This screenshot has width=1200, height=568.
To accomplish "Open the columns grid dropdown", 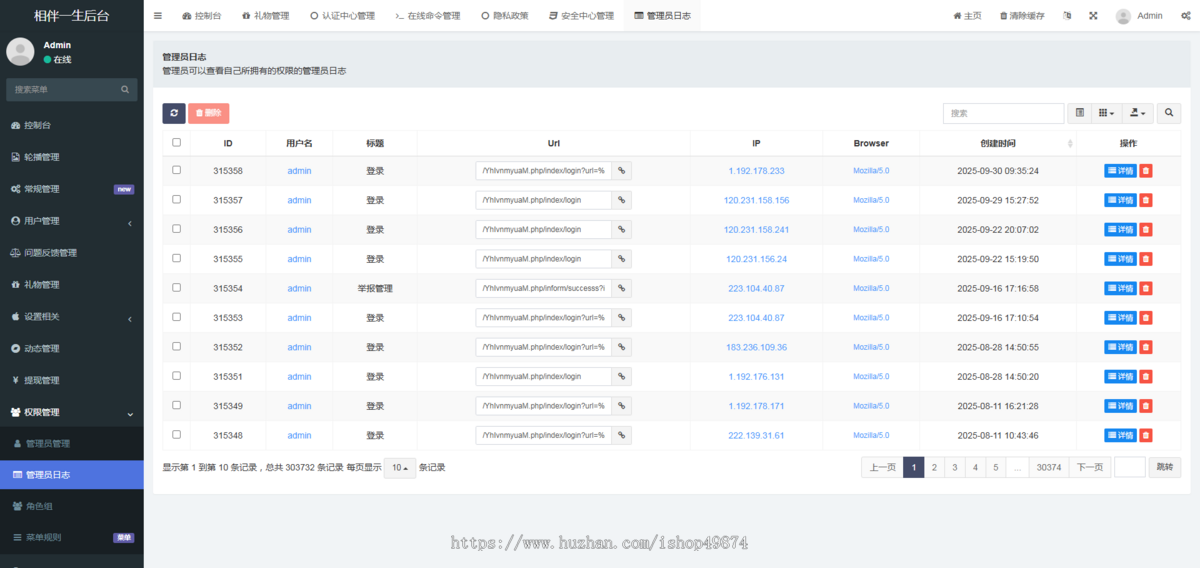I will click(1106, 113).
